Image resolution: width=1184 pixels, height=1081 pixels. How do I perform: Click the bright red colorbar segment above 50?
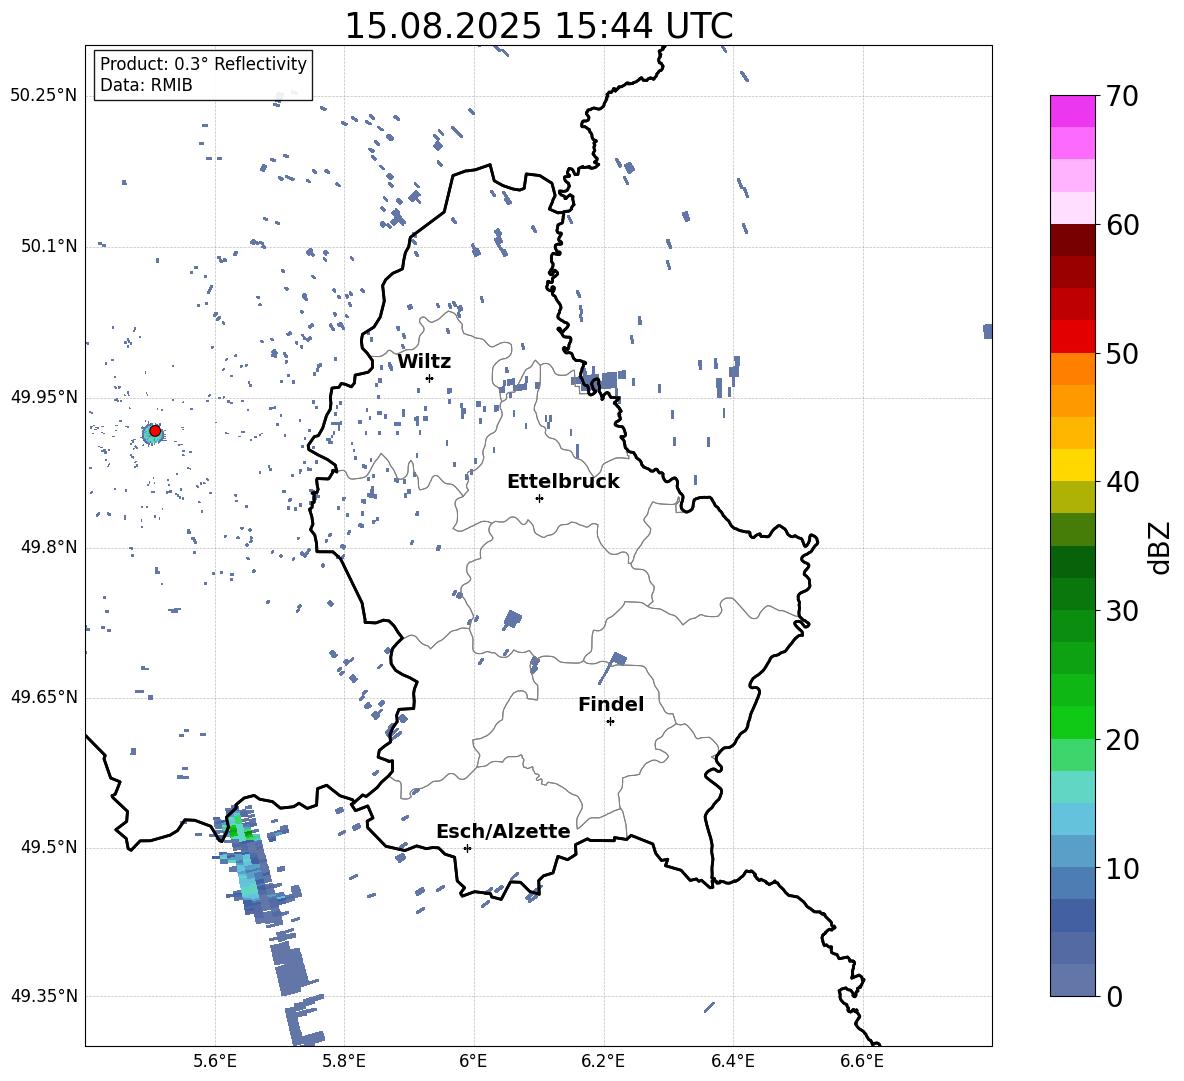(x=1073, y=337)
